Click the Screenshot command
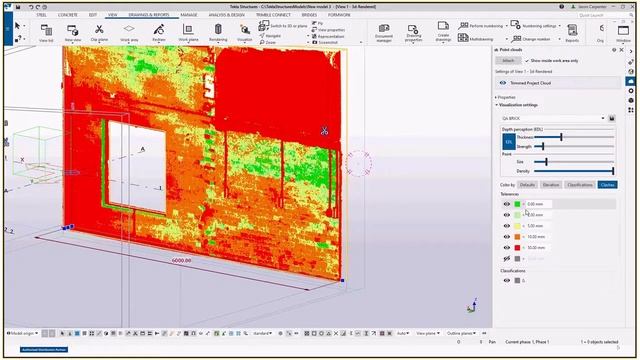 [x=325, y=42]
